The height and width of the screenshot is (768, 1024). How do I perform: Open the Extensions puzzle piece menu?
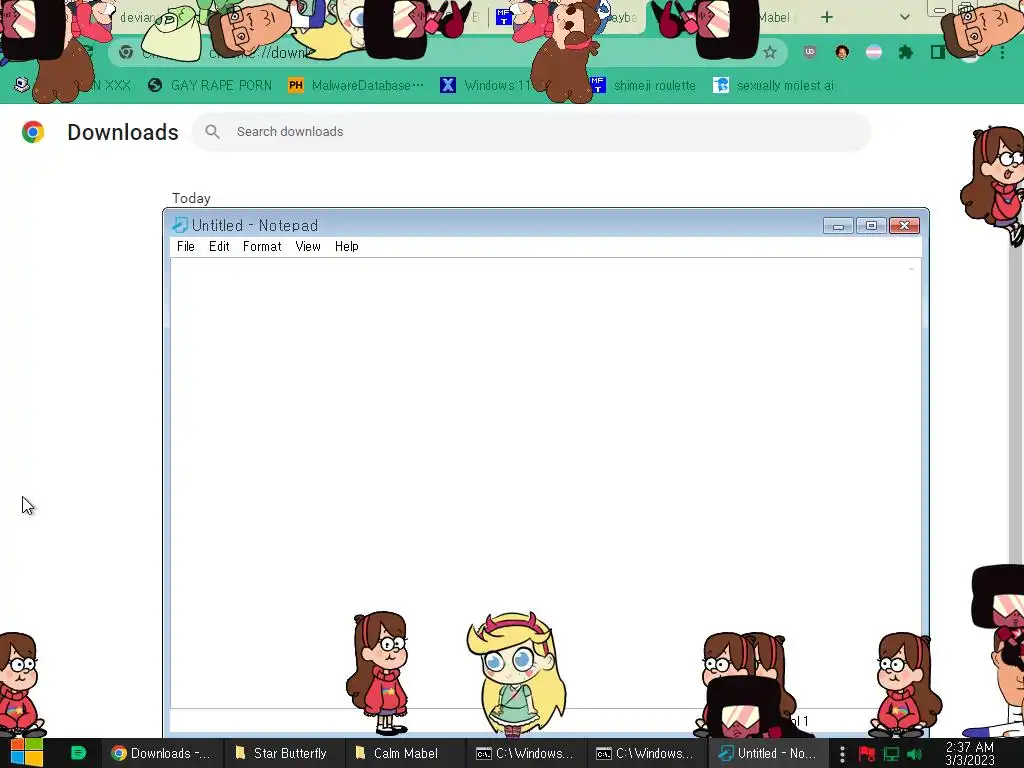point(906,52)
